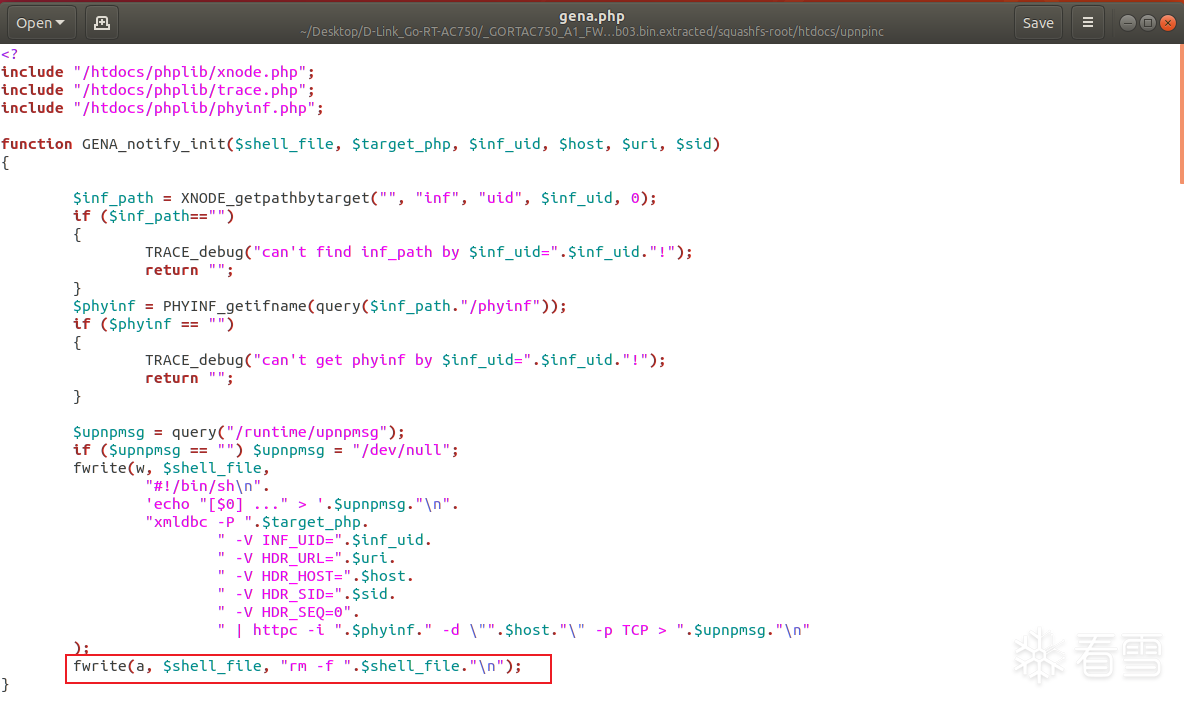
Task: Create a new document with toolbar icon
Action: 101,23
